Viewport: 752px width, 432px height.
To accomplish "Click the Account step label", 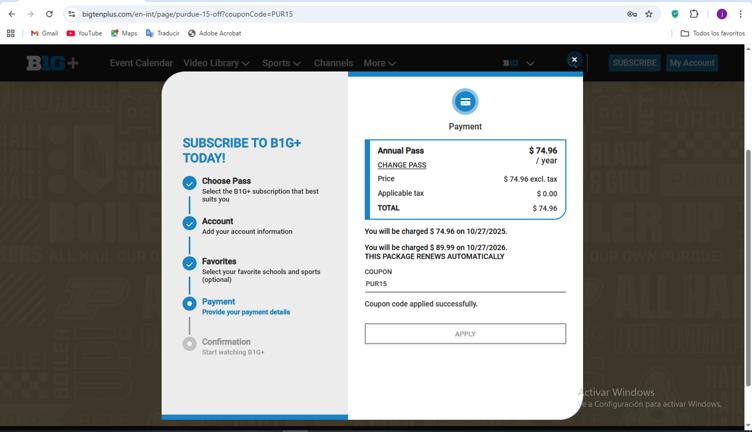I will pos(217,221).
